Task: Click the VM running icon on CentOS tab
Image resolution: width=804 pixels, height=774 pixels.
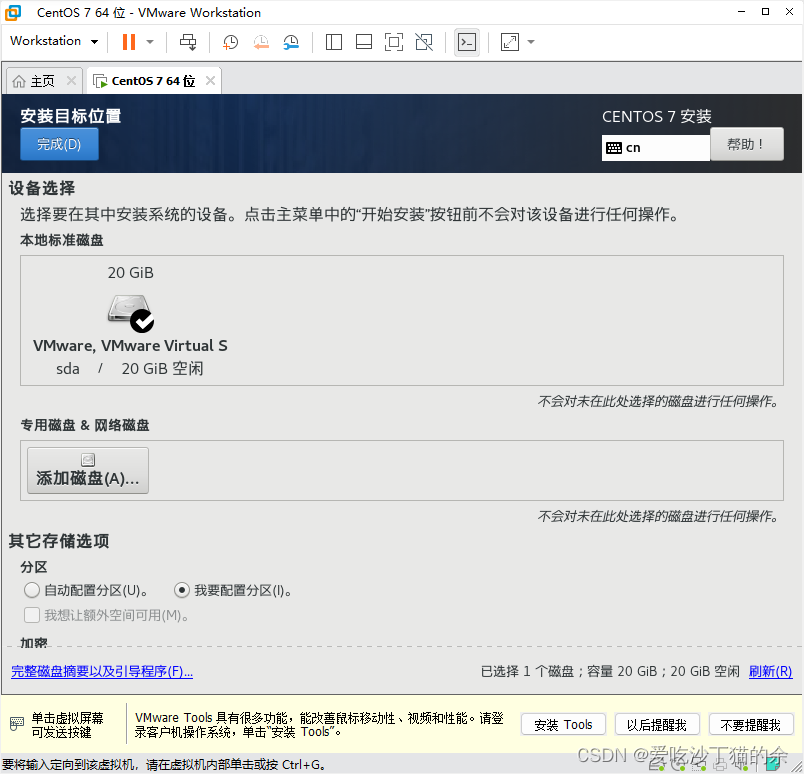Action: (100, 81)
